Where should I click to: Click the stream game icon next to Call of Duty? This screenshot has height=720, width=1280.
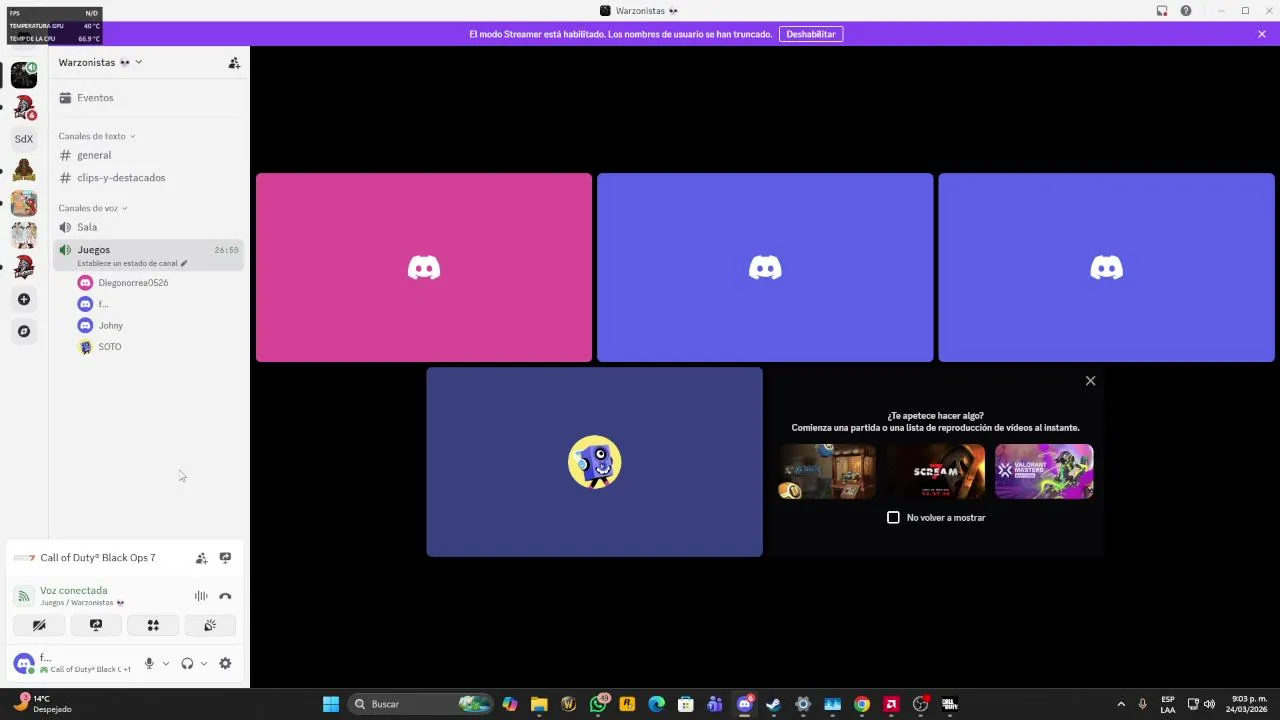tap(225, 558)
